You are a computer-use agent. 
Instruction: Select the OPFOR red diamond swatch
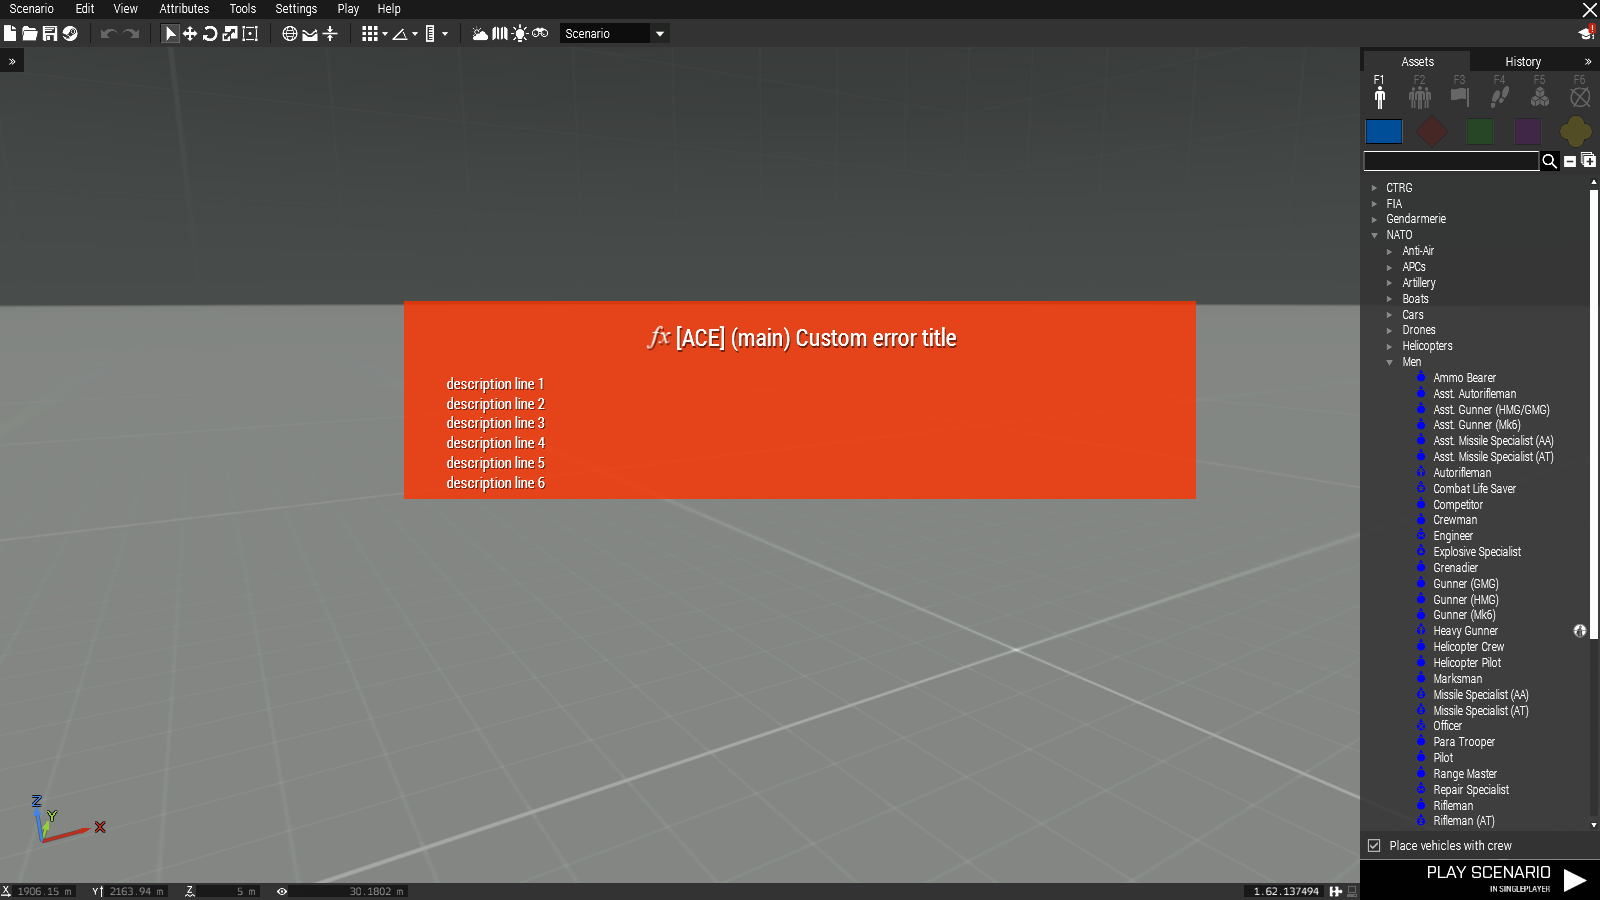pos(1432,131)
